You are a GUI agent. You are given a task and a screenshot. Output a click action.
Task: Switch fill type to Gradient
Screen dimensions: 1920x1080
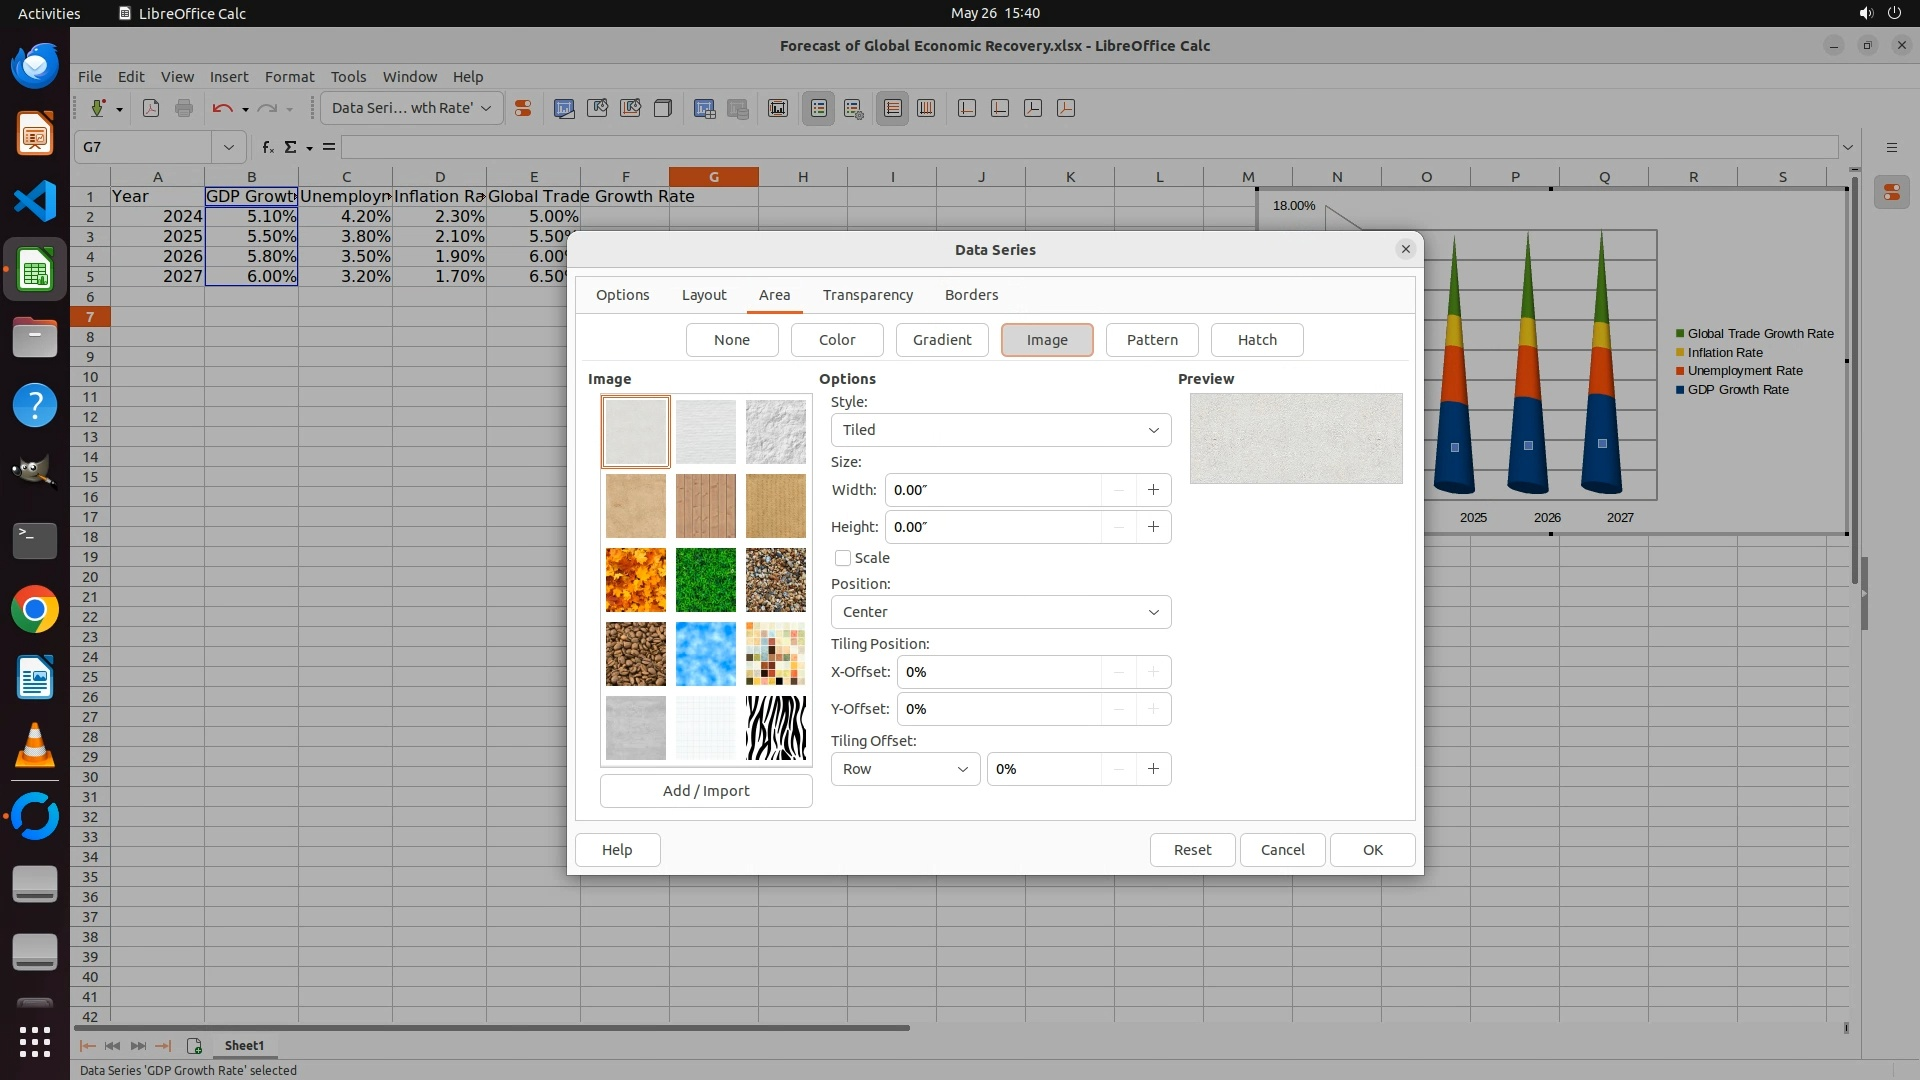point(942,340)
